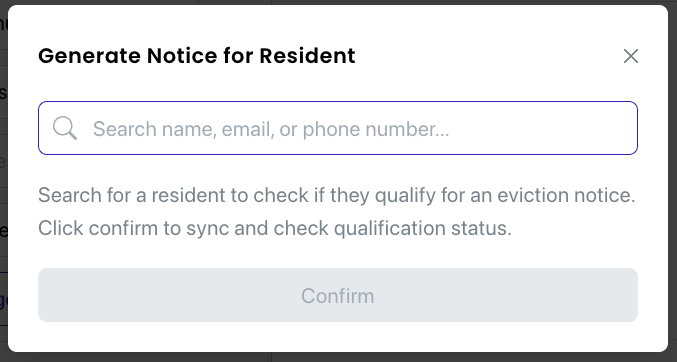Click the white space between title and X
Viewport: 677px width, 362px height.
488,56
